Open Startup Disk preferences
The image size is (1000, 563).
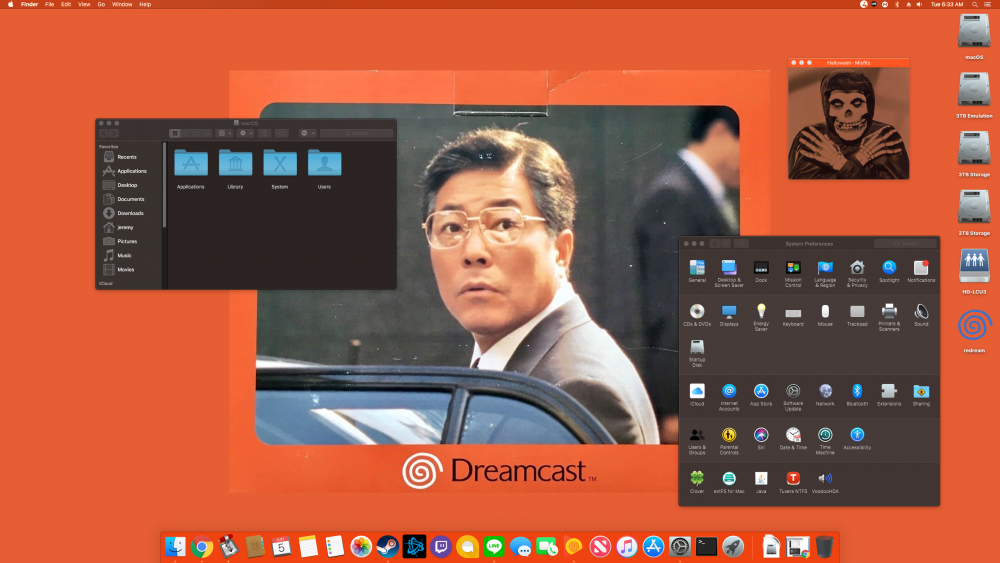point(697,353)
